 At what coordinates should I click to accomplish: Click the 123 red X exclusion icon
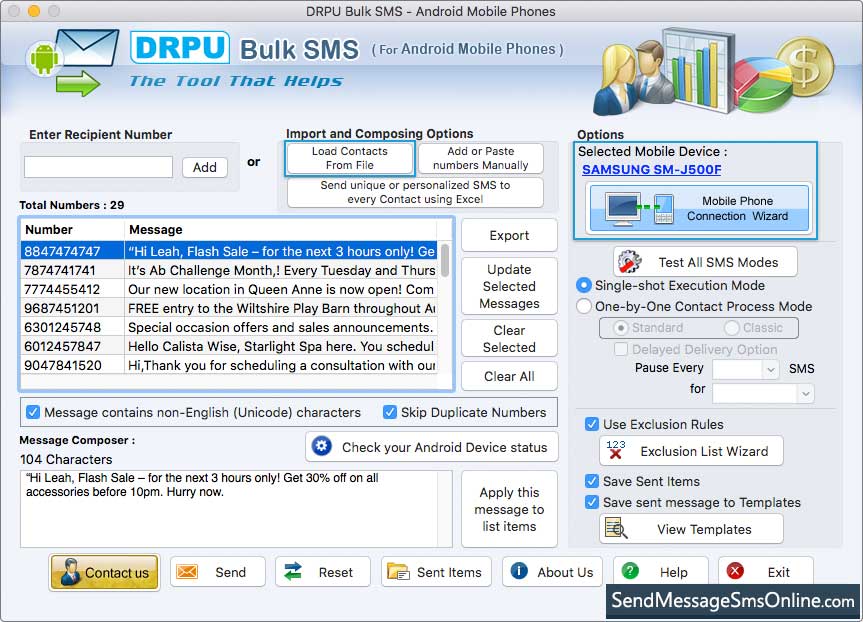coord(616,450)
